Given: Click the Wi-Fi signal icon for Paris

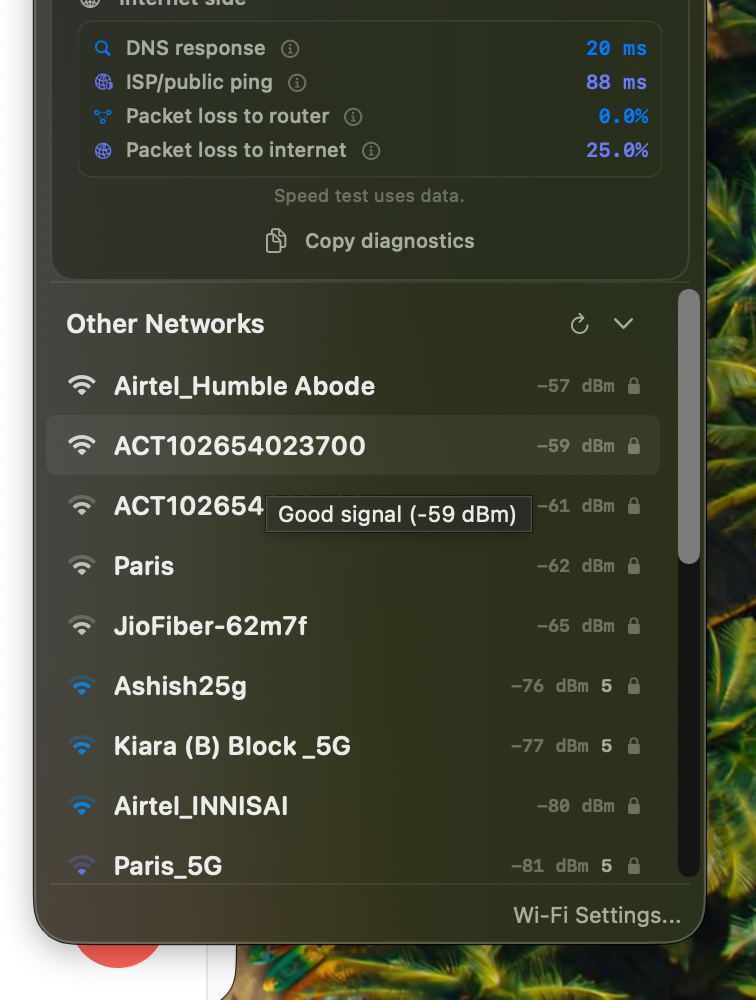Looking at the screenshot, I should pyautogui.click(x=82, y=566).
